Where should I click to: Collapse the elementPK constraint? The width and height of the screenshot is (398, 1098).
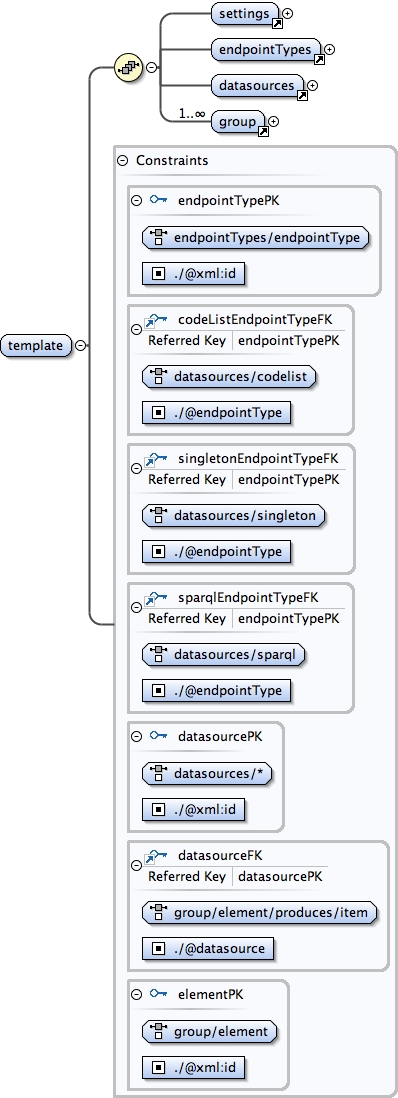pos(137,994)
